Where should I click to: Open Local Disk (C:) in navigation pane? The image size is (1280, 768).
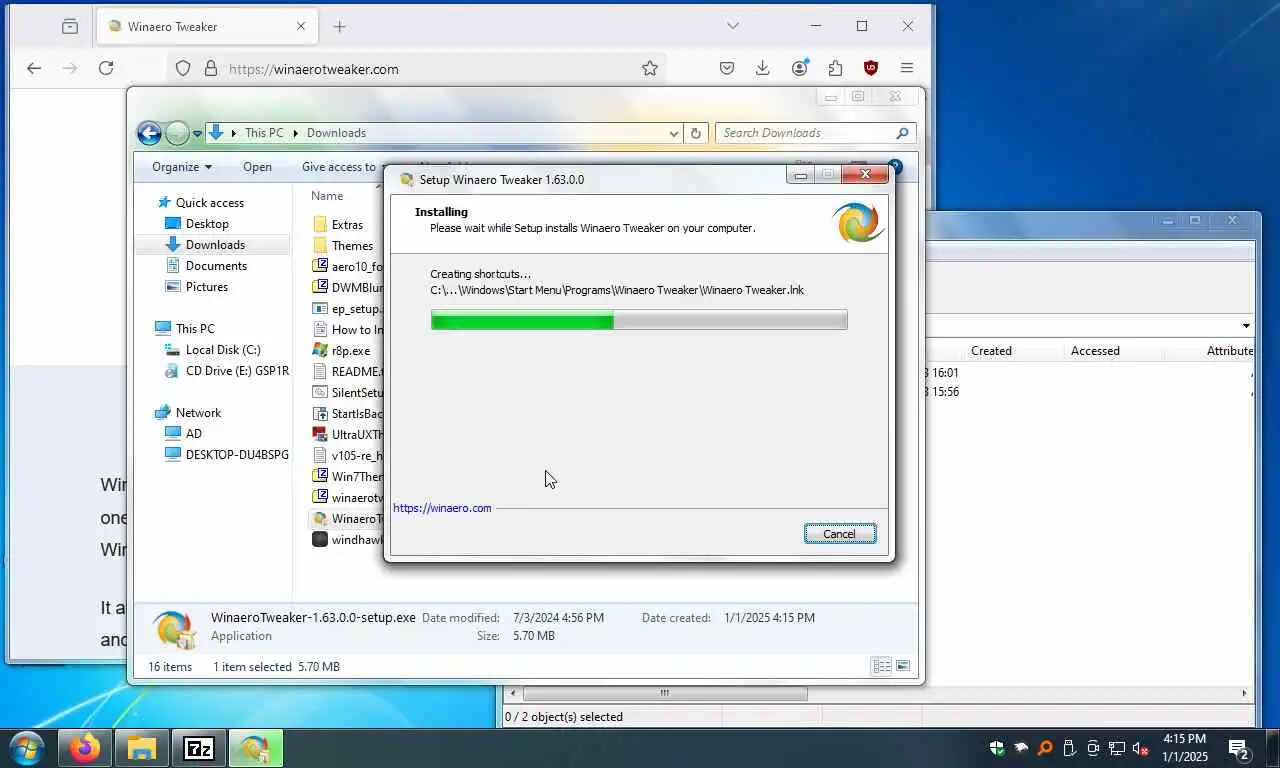point(223,350)
